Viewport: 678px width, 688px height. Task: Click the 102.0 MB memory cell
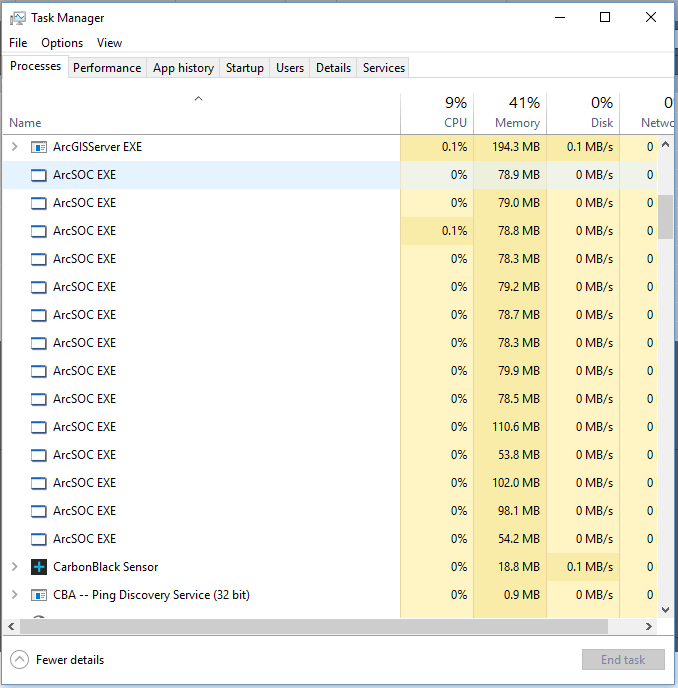click(x=510, y=483)
